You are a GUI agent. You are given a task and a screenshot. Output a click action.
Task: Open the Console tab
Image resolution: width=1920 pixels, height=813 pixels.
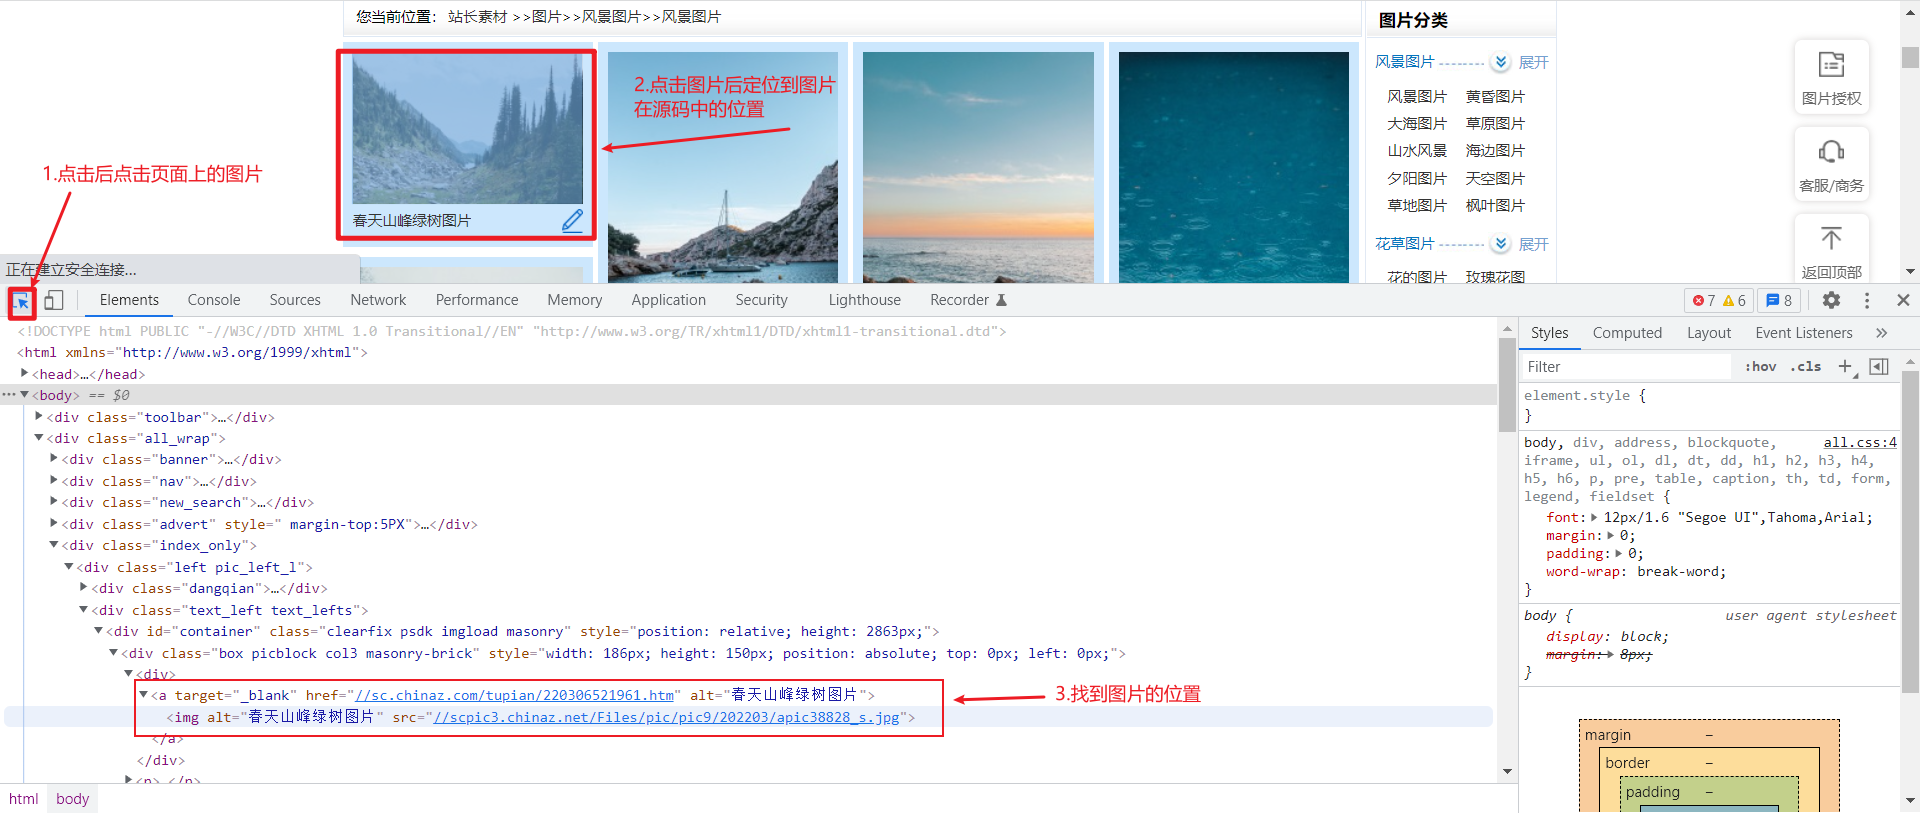(x=214, y=300)
